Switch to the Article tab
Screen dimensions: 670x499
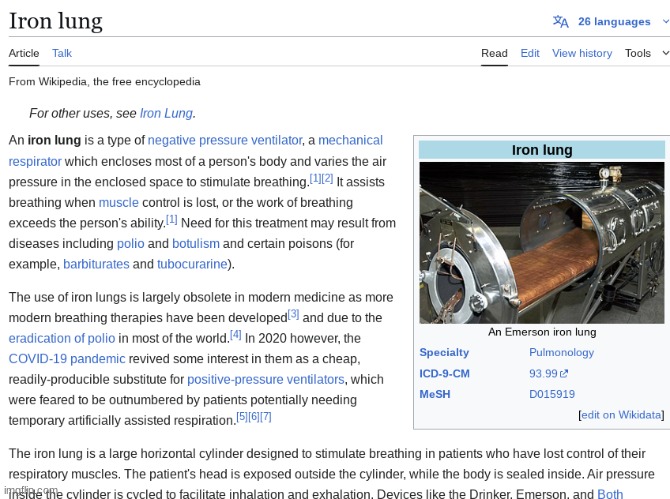pos(24,53)
